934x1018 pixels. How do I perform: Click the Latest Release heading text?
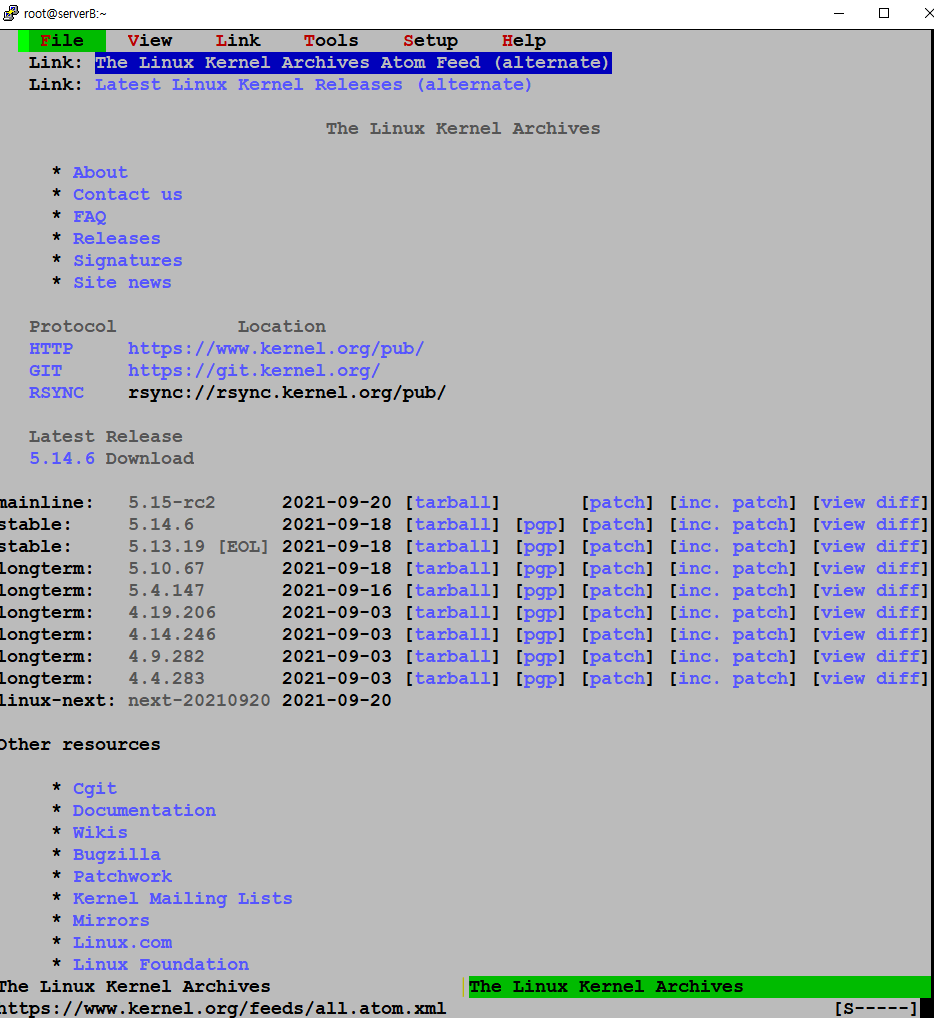[106, 436]
